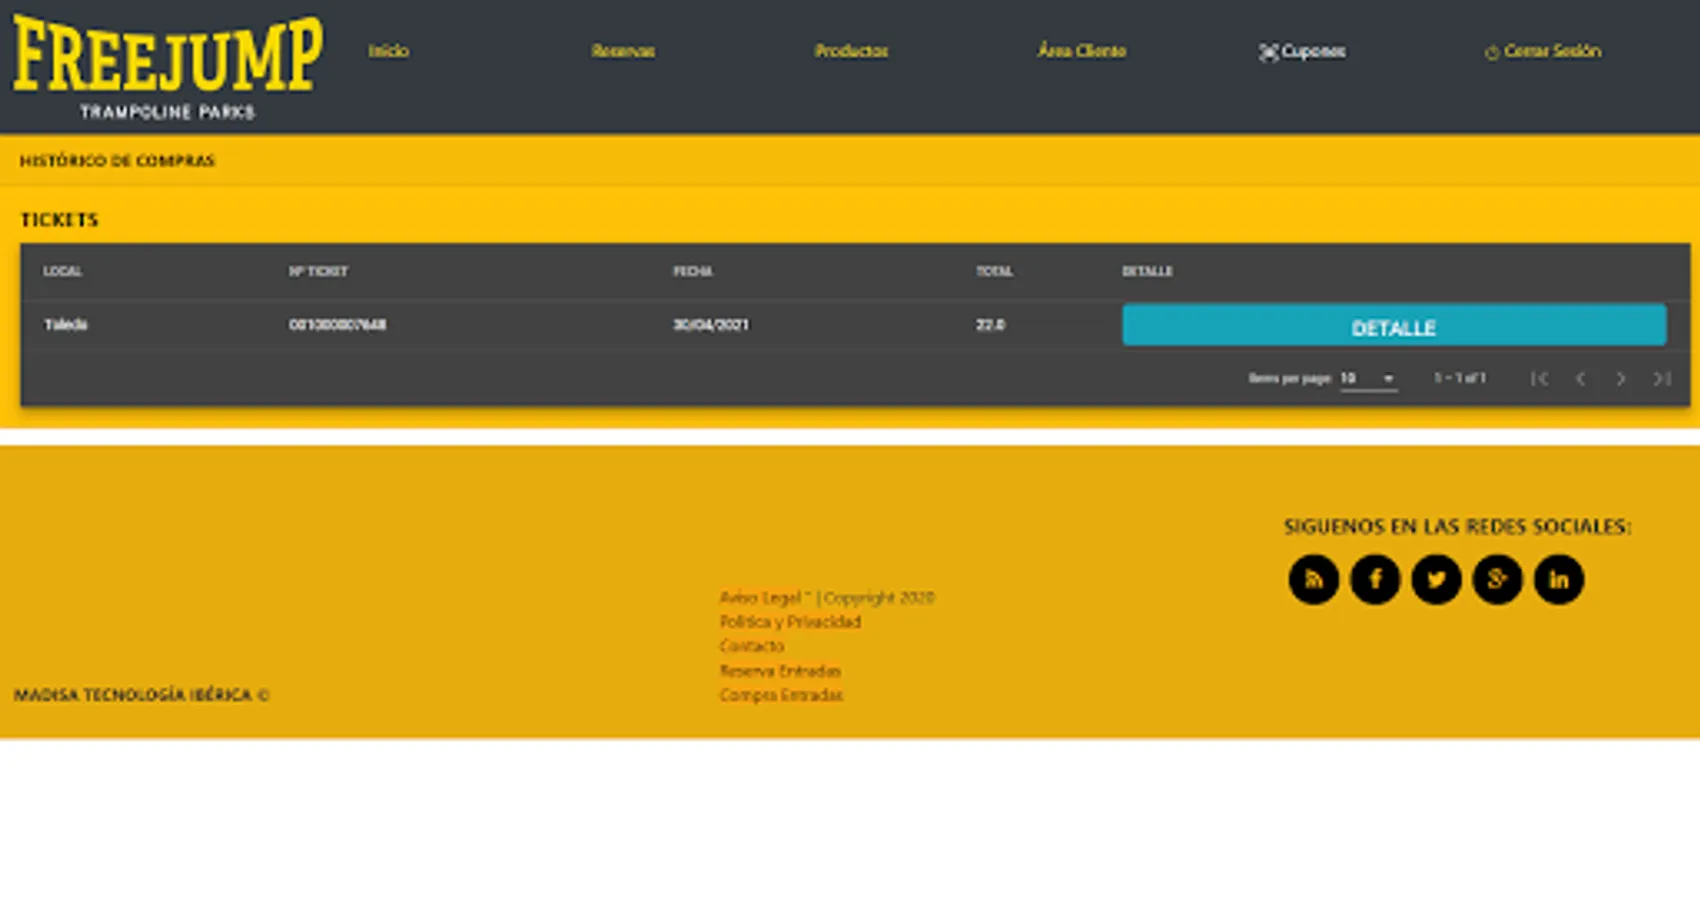Open the LinkedIn social icon
Image resolution: width=1700 pixels, height=900 pixels.
tap(1559, 579)
